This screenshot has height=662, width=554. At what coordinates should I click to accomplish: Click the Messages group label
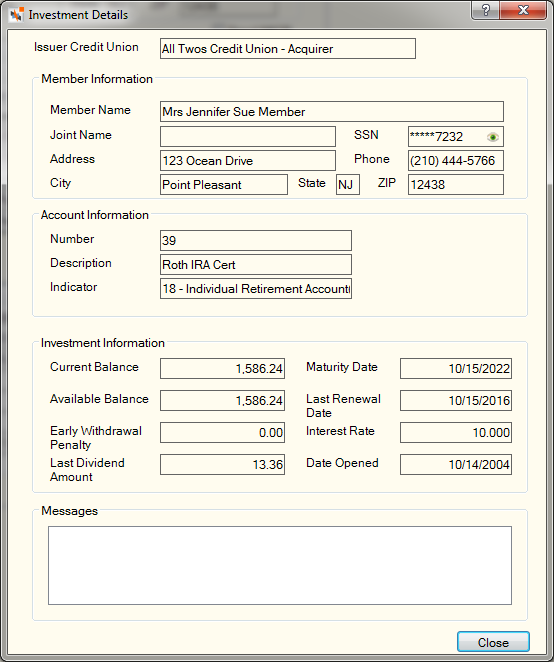tap(69, 511)
